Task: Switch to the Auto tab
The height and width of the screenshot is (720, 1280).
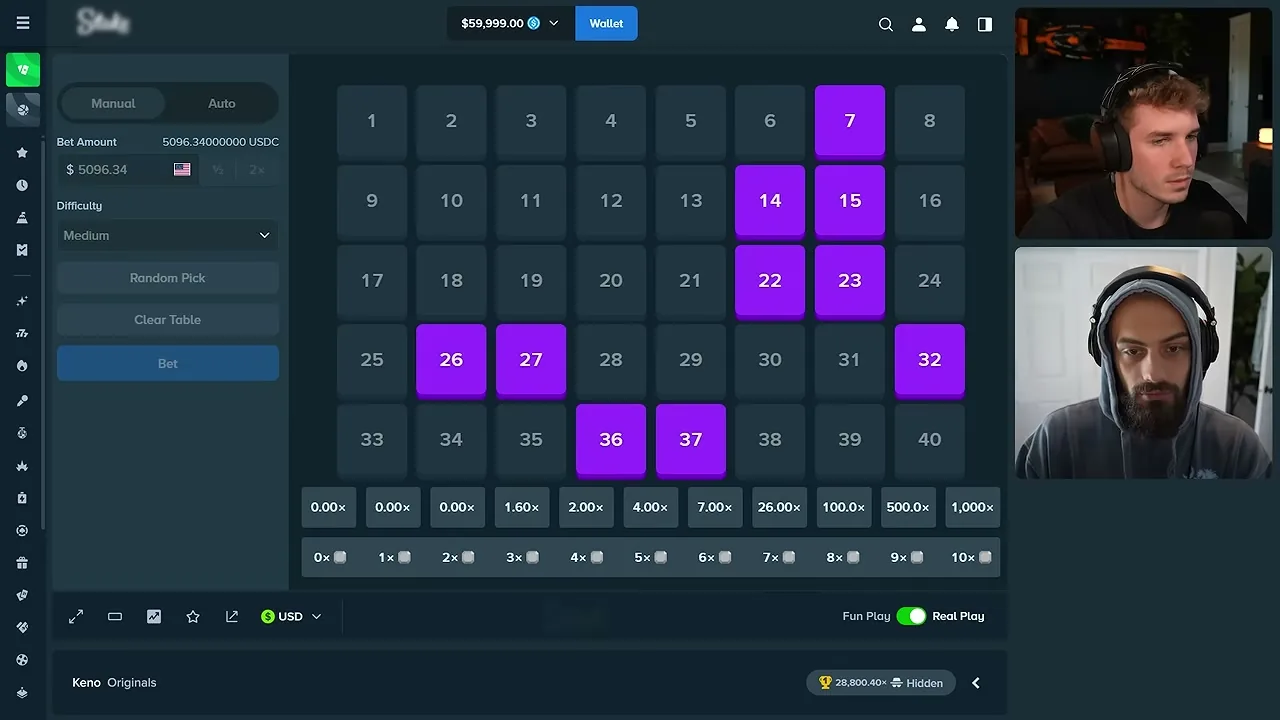Action: coord(222,103)
